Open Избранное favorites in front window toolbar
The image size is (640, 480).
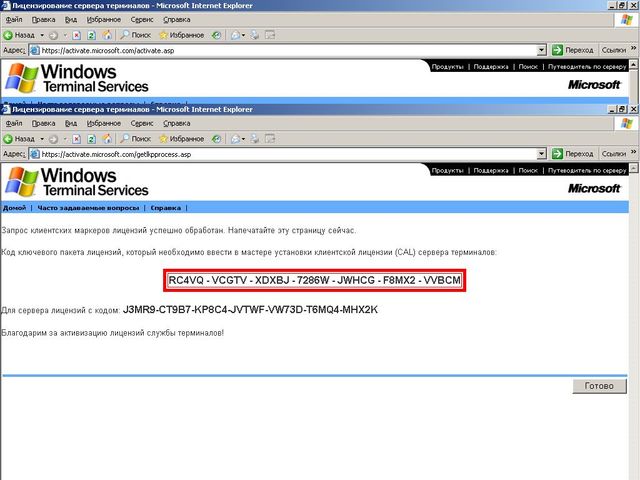click(x=182, y=139)
